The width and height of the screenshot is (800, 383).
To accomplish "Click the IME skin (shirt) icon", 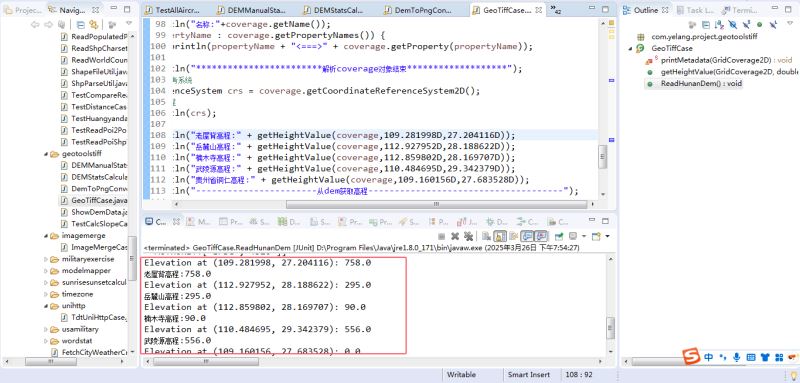I will [765, 358].
